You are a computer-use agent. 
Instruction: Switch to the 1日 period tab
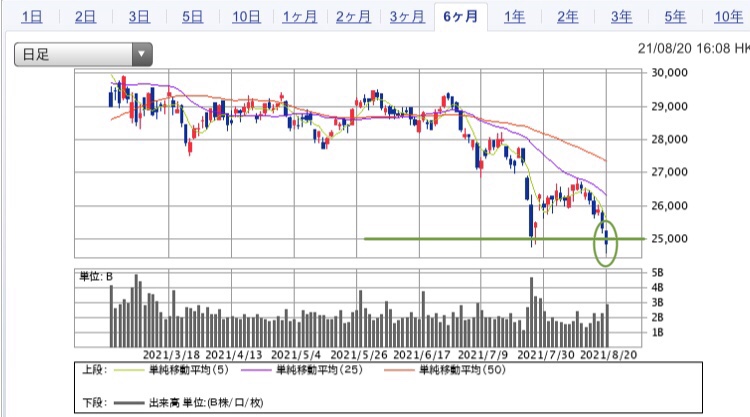[x=32, y=16]
